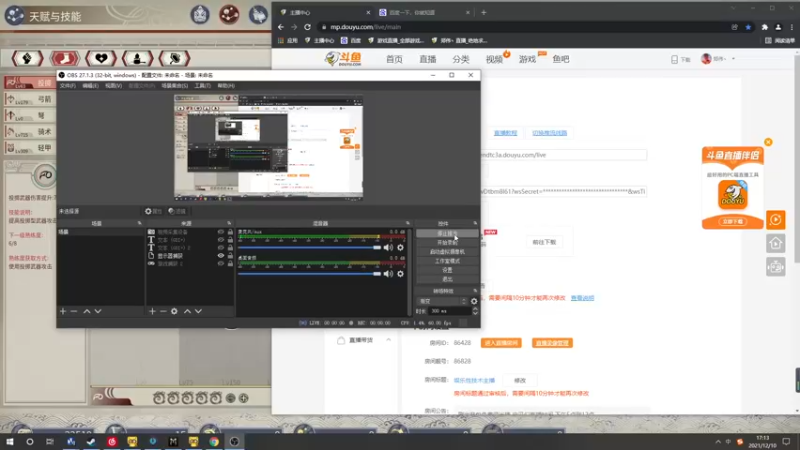Move scene down with arrow icon
The image size is (800, 450).
[x=98, y=311]
